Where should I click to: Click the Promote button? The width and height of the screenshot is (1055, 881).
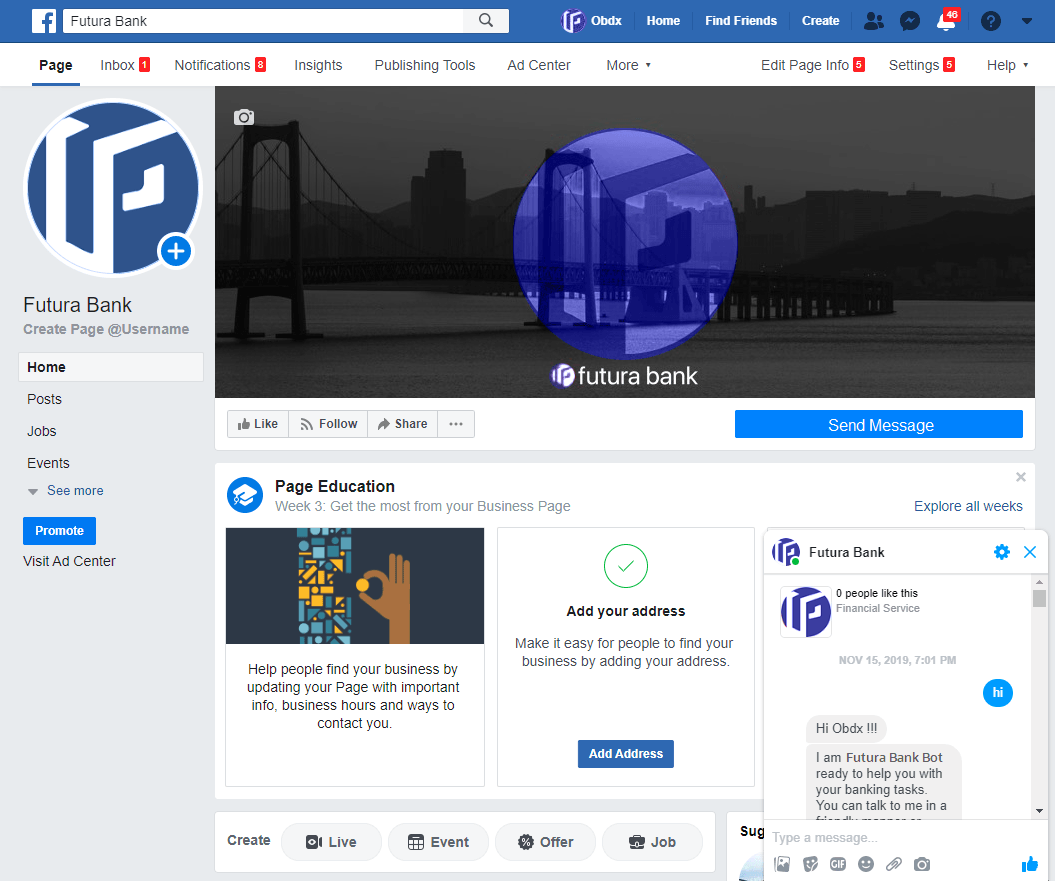(59, 530)
